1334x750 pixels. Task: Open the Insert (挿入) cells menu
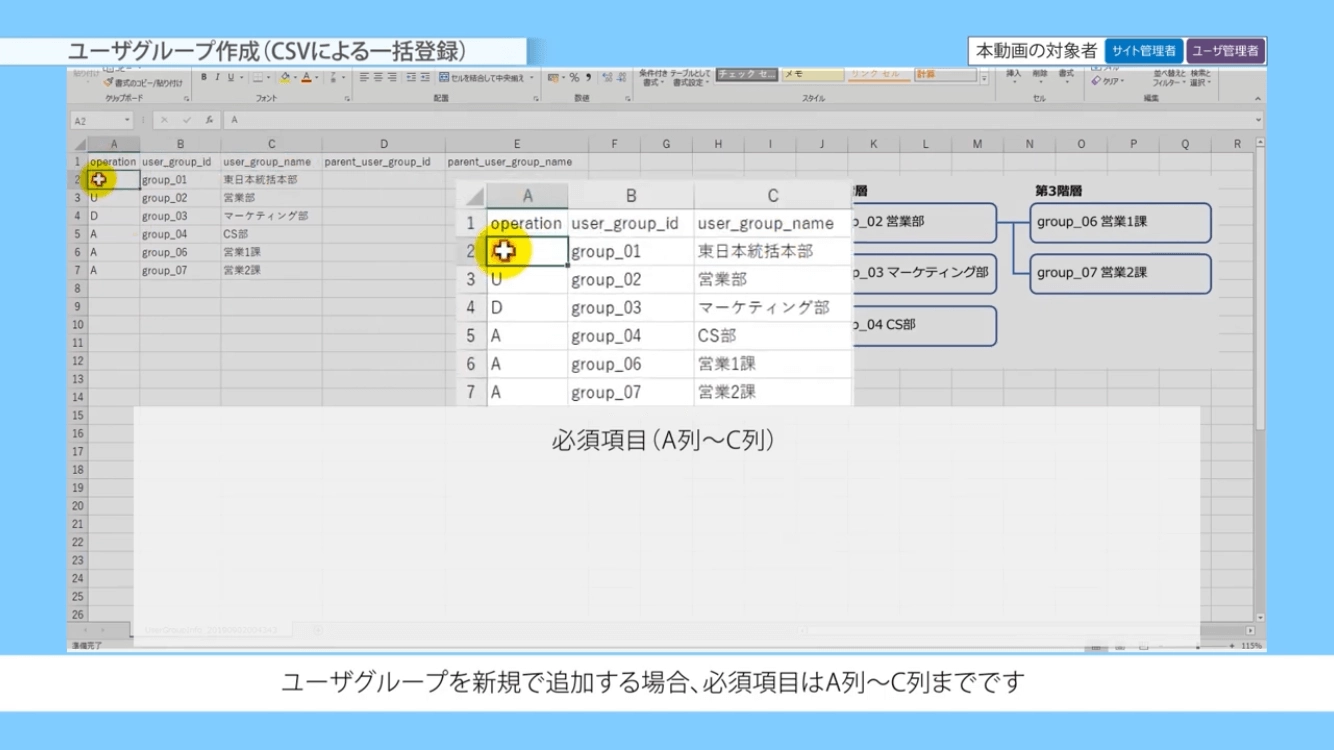pyautogui.click(x=1013, y=77)
